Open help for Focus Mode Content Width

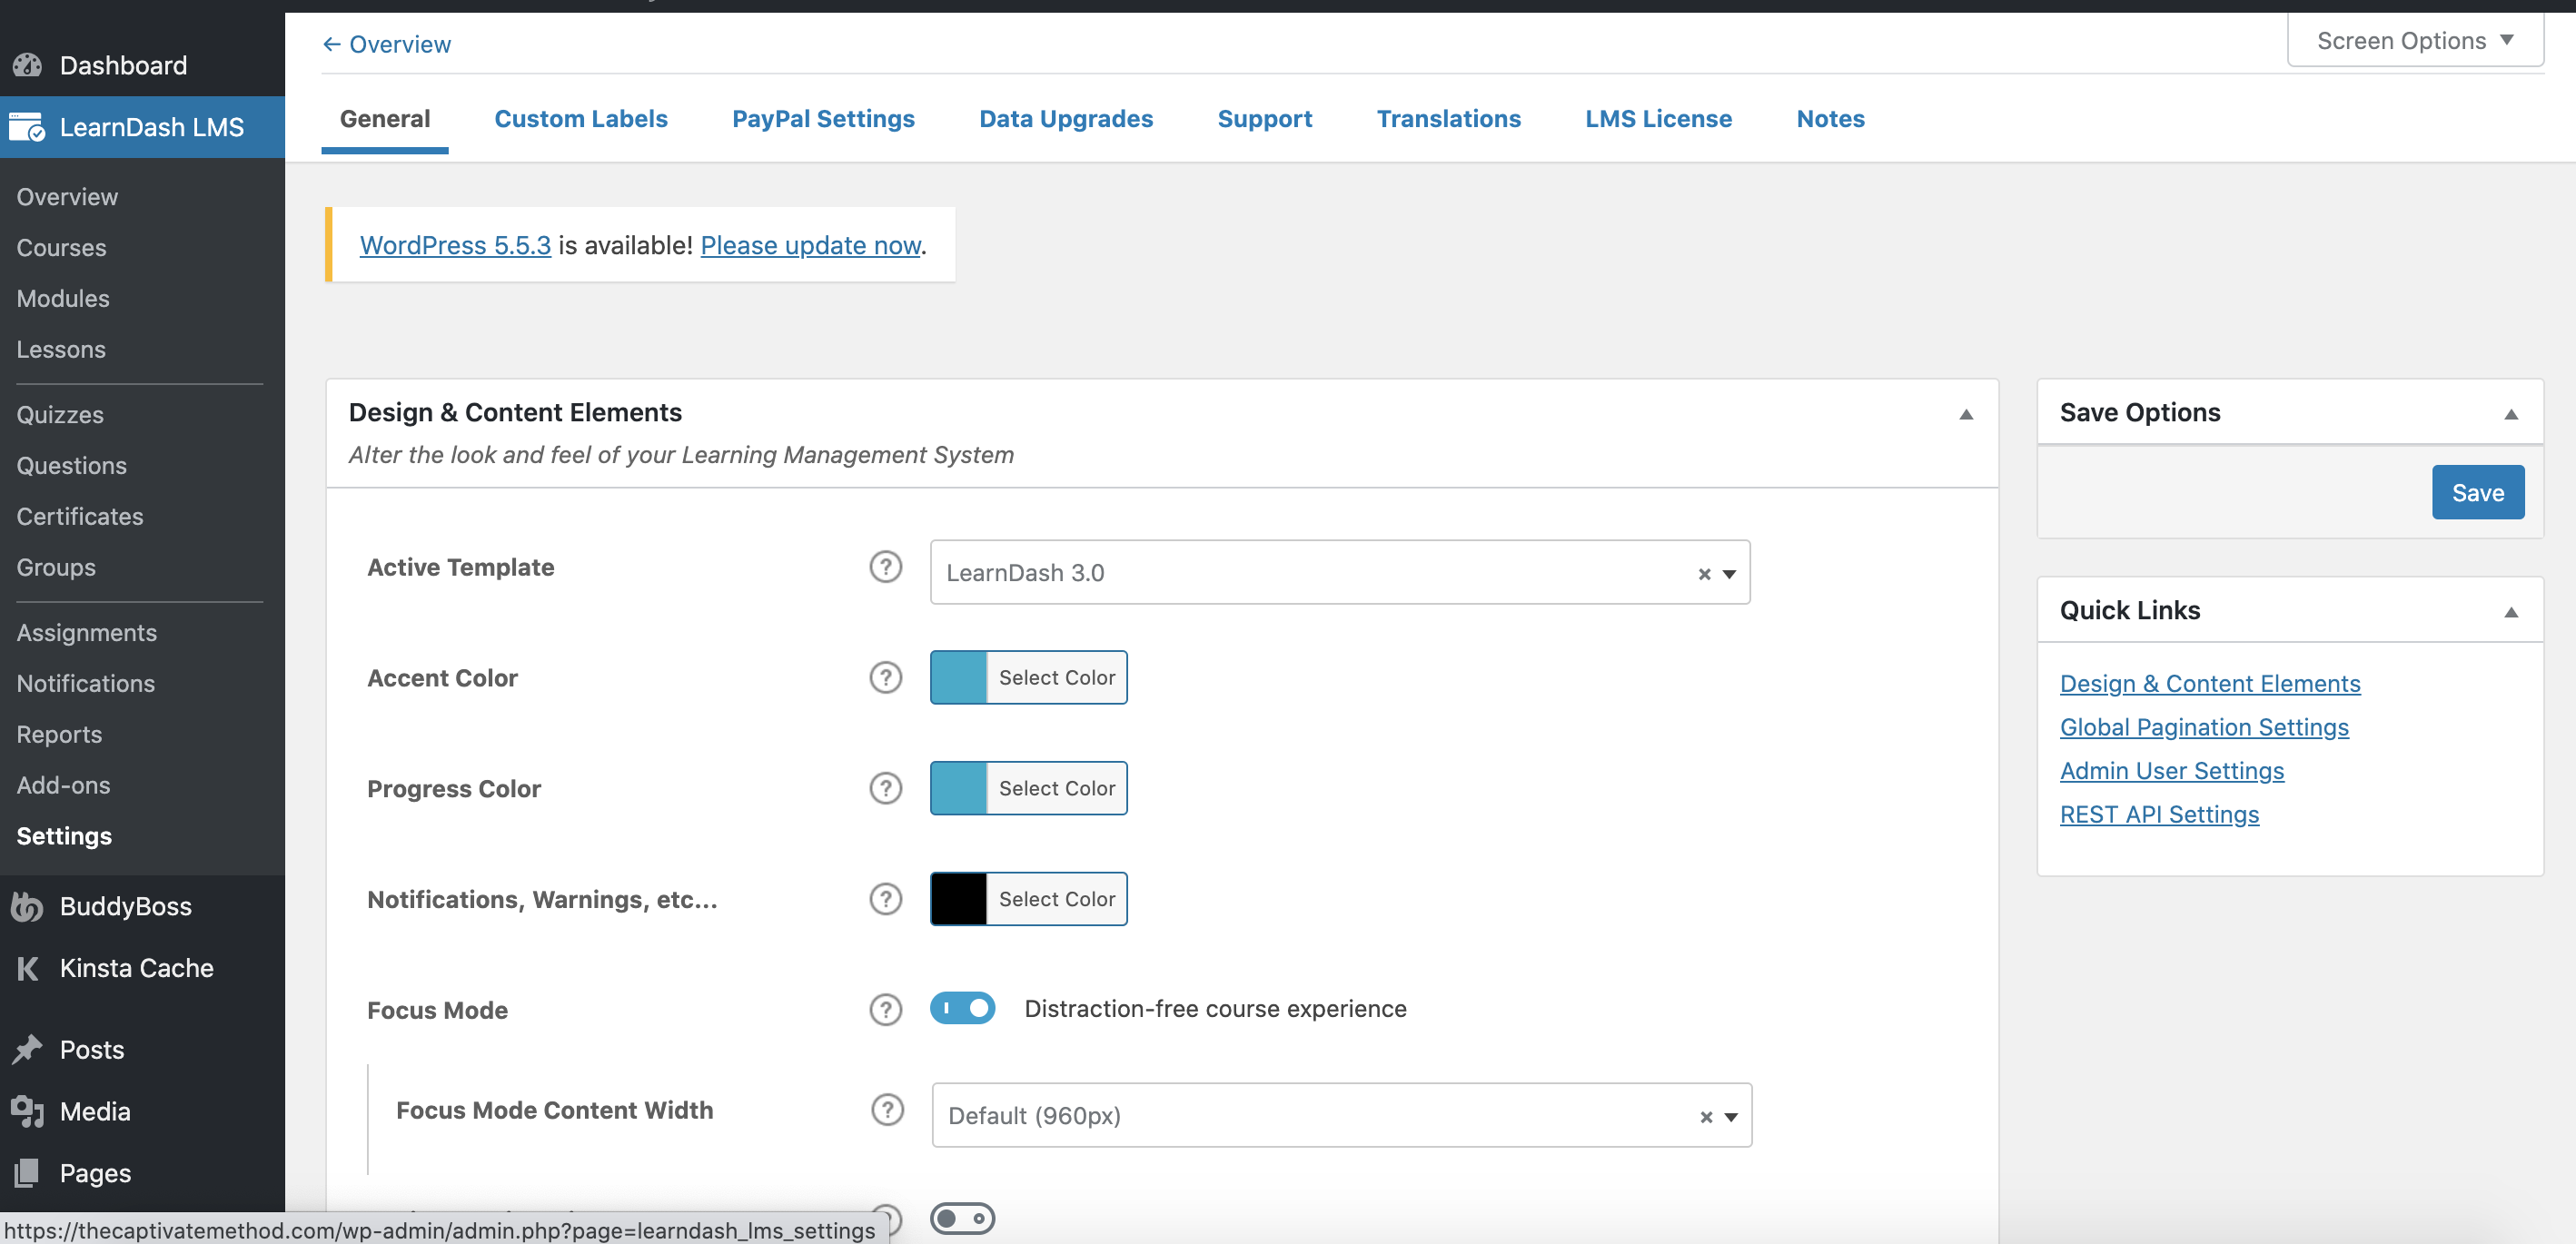tap(887, 1110)
